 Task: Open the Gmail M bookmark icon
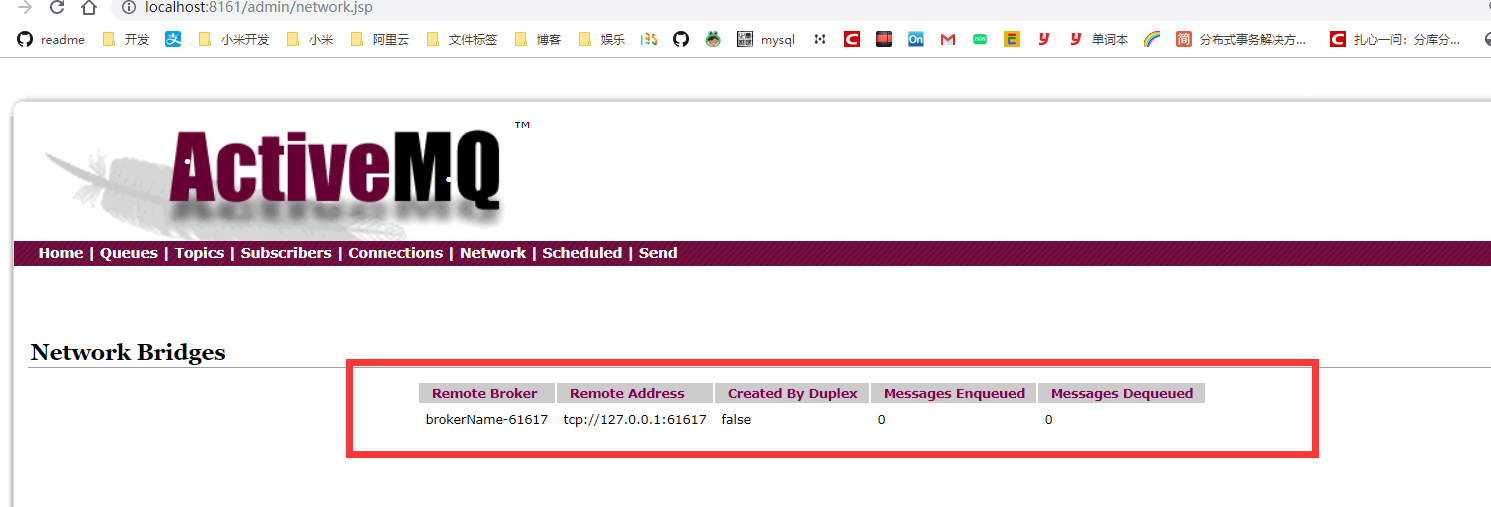(948, 40)
